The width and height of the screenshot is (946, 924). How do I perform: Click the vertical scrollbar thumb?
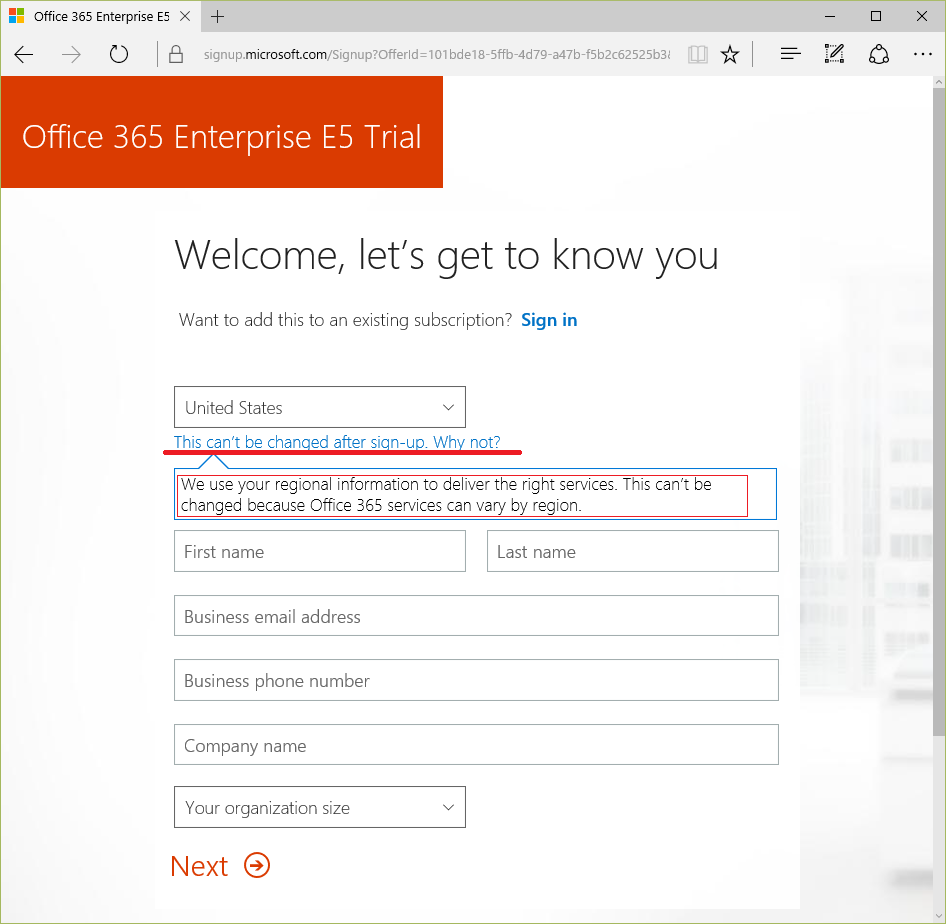coord(939,411)
